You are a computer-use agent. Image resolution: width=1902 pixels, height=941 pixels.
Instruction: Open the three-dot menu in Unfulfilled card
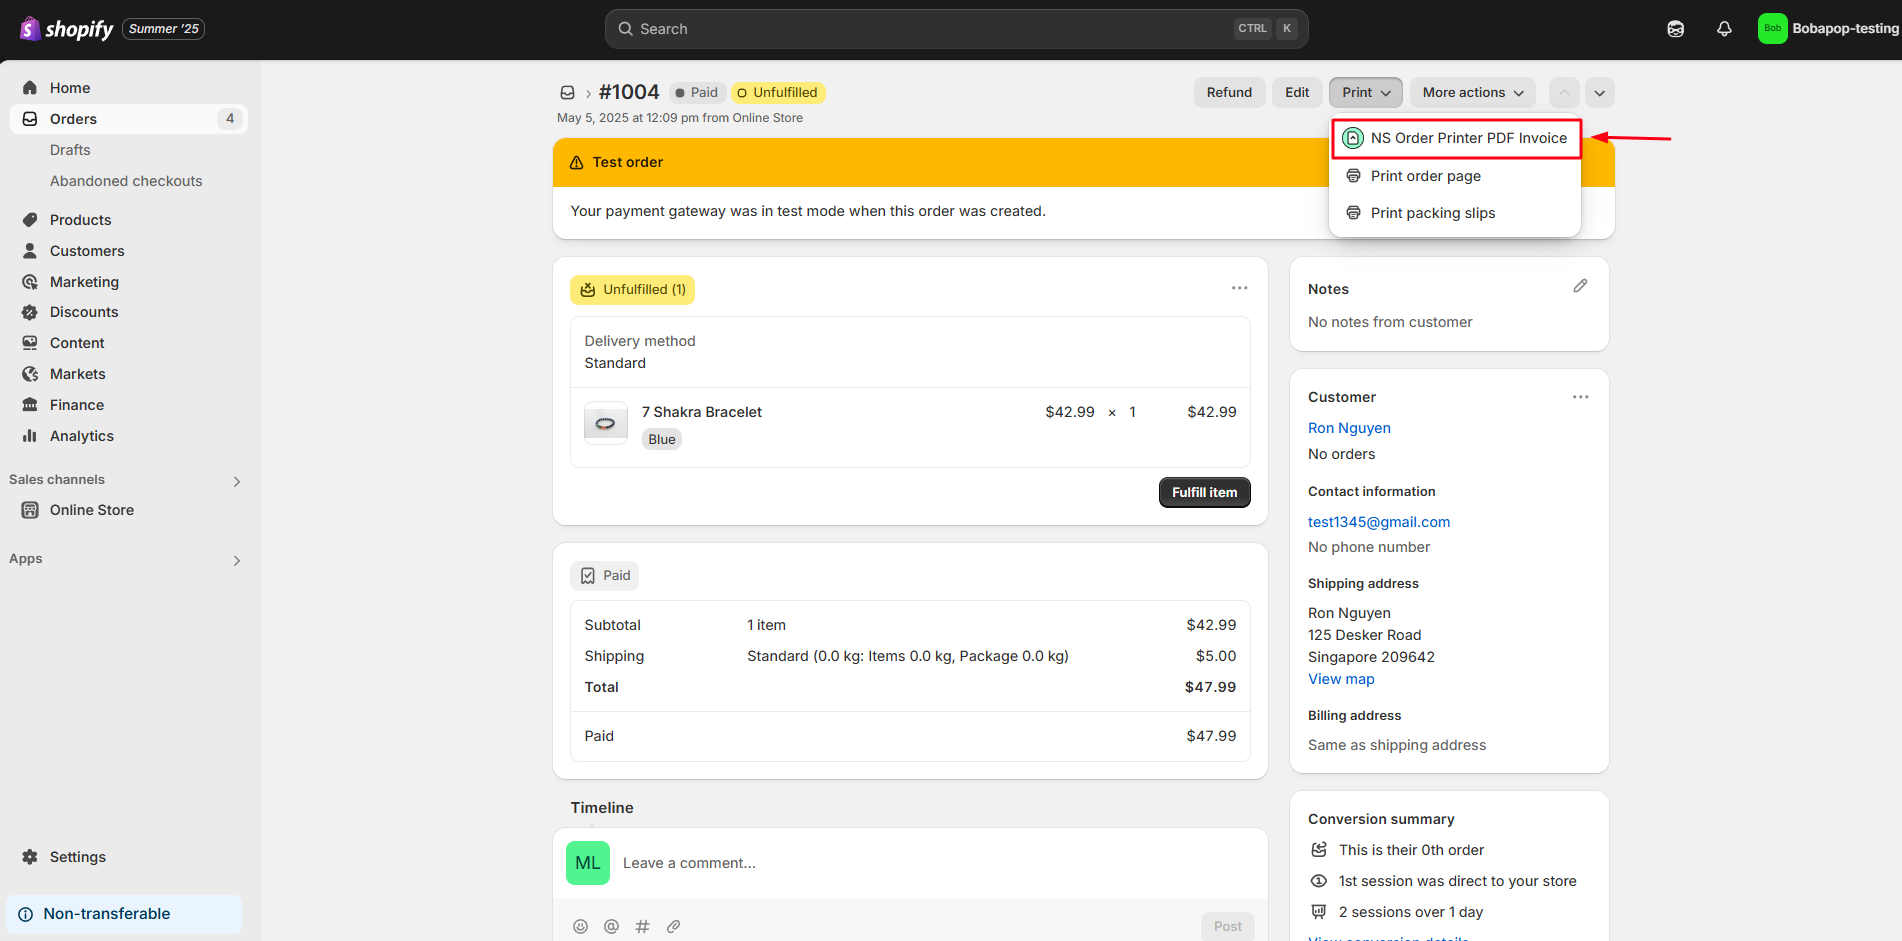pos(1239,288)
